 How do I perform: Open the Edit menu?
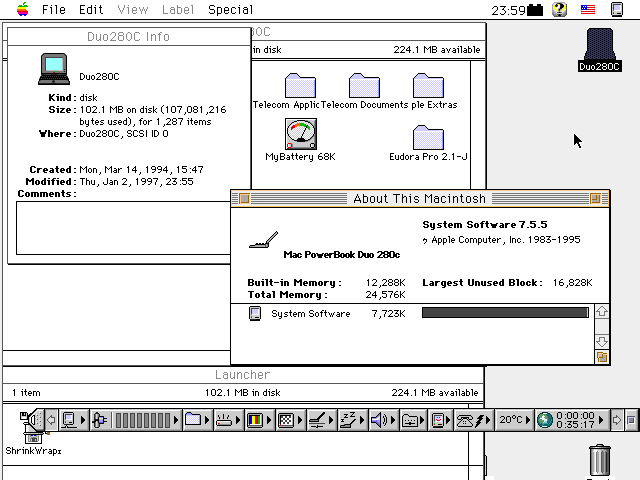pyautogui.click(x=91, y=9)
